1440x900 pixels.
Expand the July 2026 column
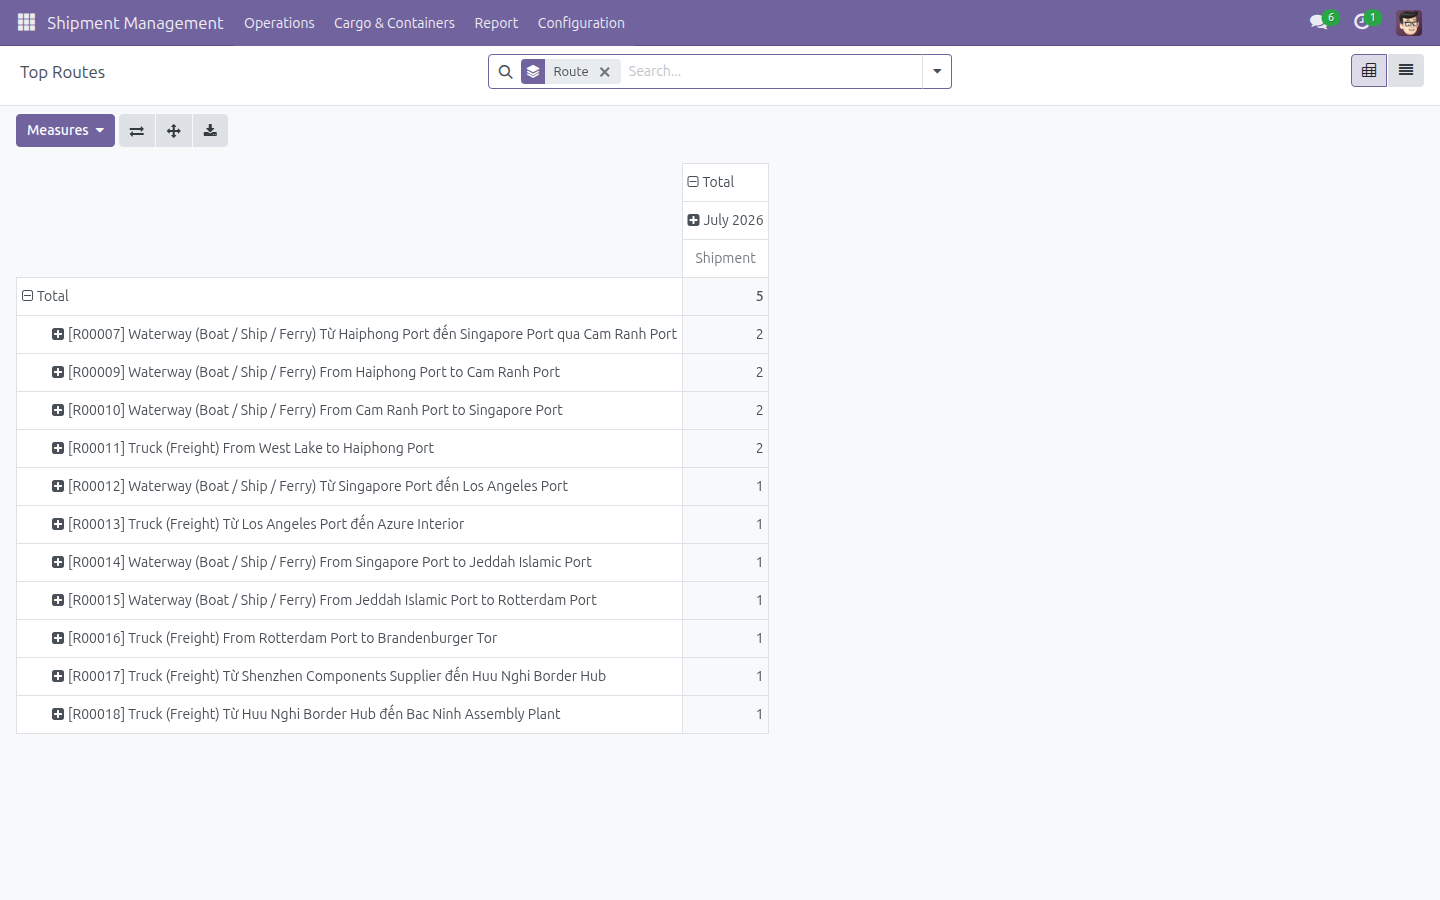[725, 220]
